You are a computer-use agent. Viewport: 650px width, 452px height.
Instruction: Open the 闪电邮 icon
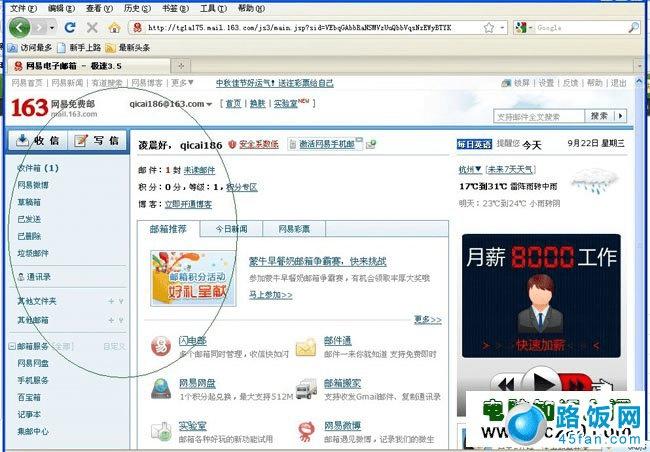(161, 346)
